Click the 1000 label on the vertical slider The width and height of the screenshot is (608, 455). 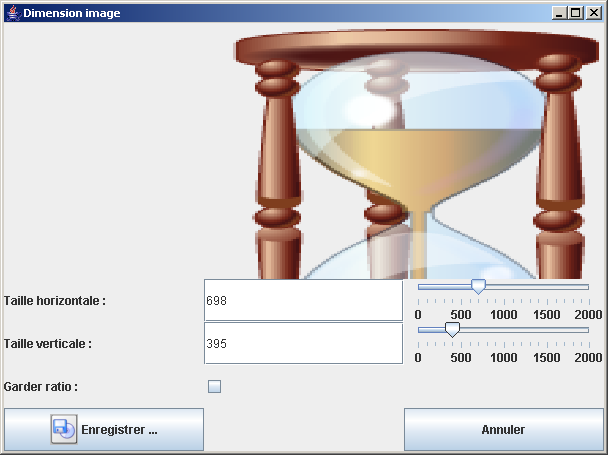pyautogui.click(x=503, y=358)
